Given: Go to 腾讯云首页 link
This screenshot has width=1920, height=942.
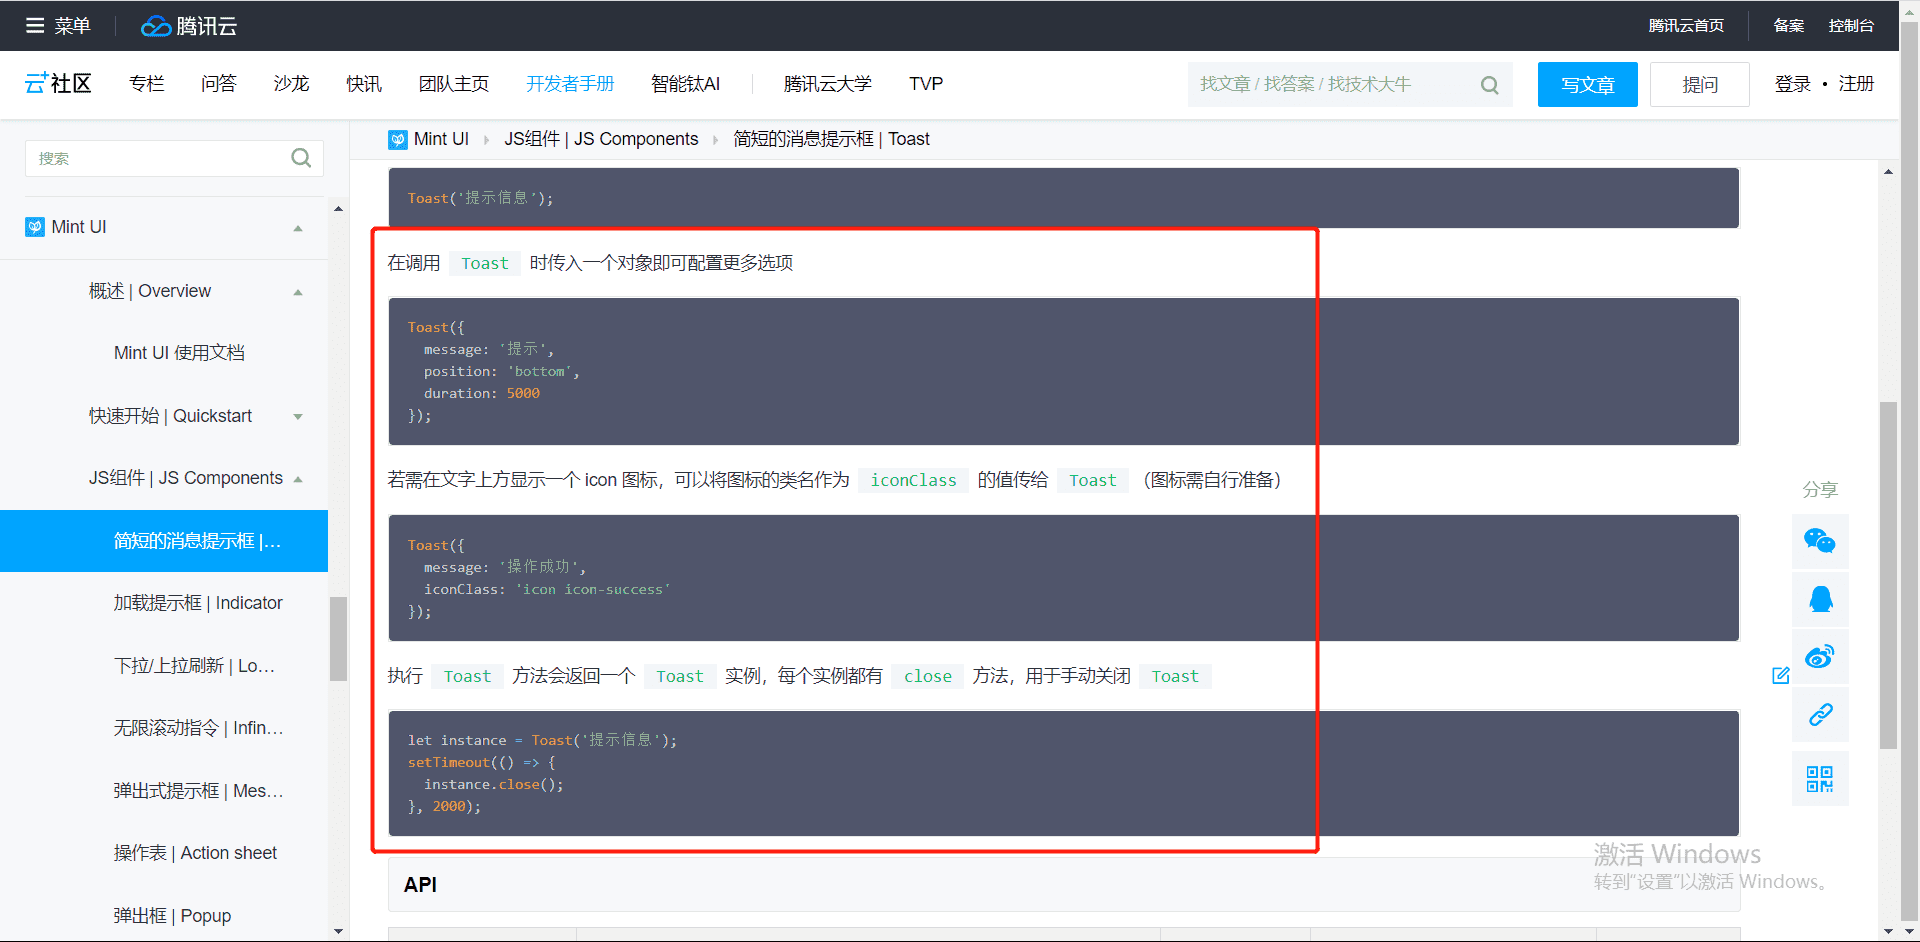Looking at the screenshot, I should point(1686,26).
